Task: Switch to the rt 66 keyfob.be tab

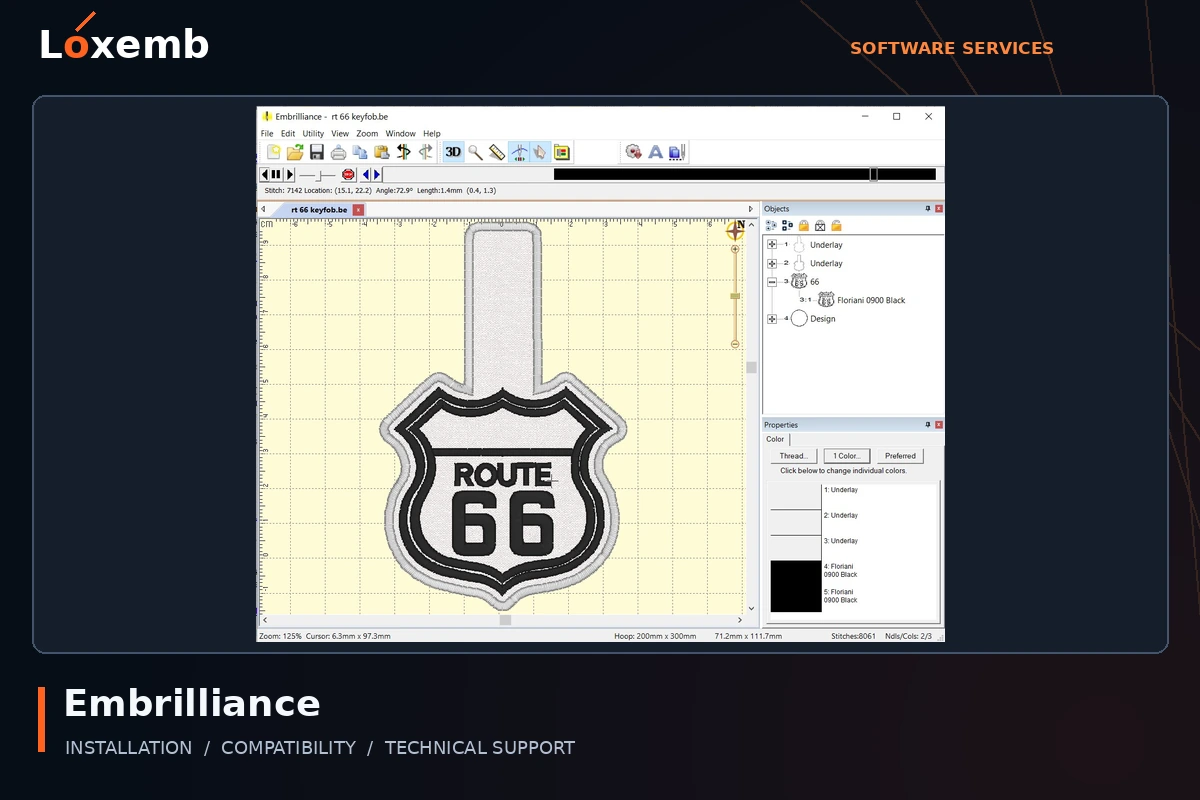Action: tap(319, 210)
